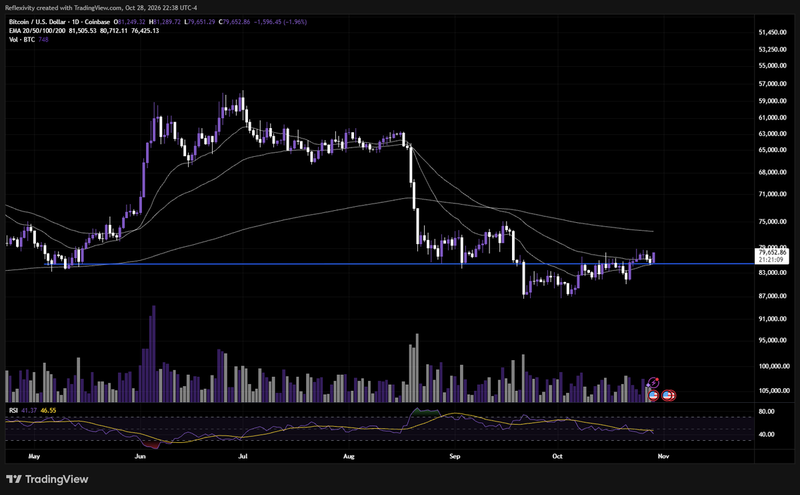Click the current price label 79,652.86
Viewport: 800px width, 495px height.
[772, 253]
